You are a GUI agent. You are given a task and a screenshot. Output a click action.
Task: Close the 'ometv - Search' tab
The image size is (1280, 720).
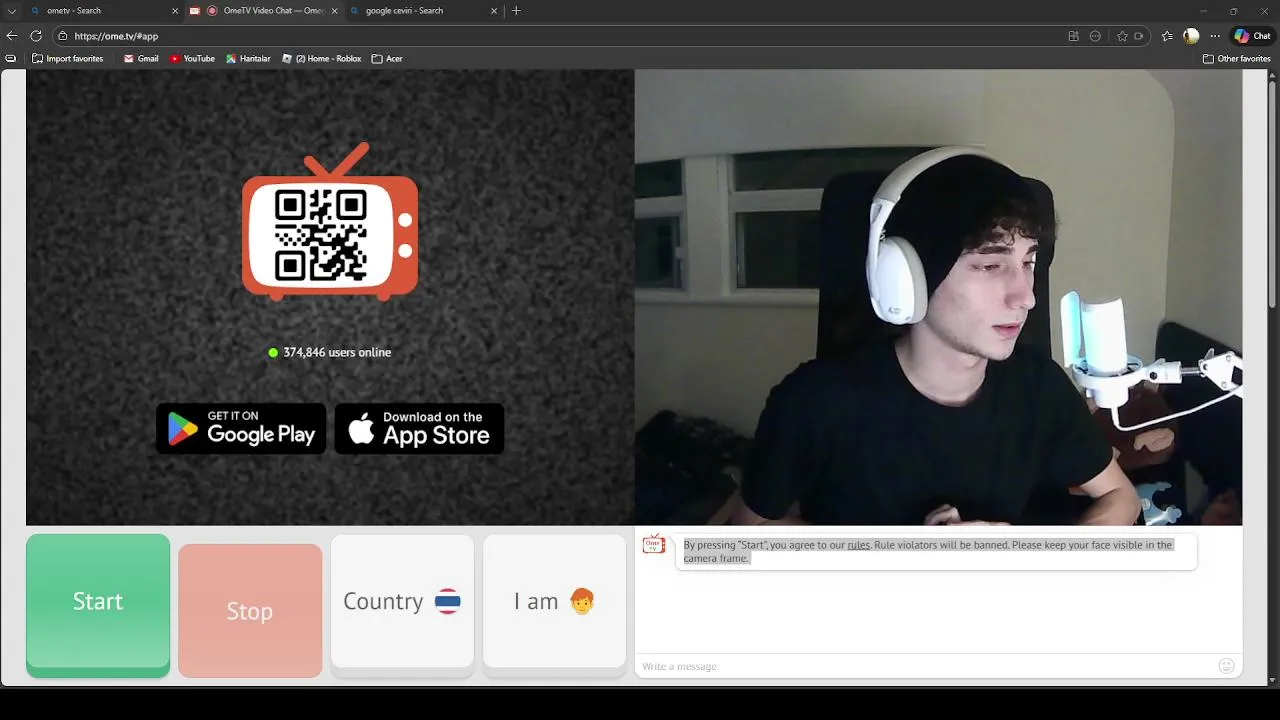(x=175, y=11)
